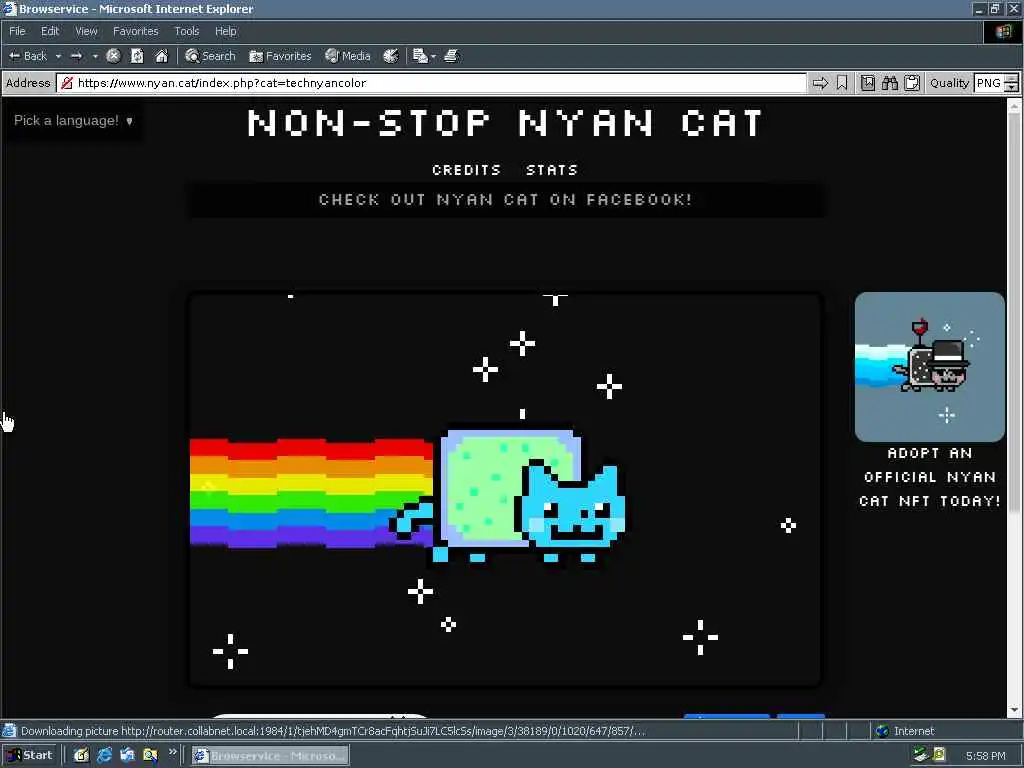This screenshot has width=1024, height=768.
Task: Go to the Home page icon
Action: (x=161, y=56)
